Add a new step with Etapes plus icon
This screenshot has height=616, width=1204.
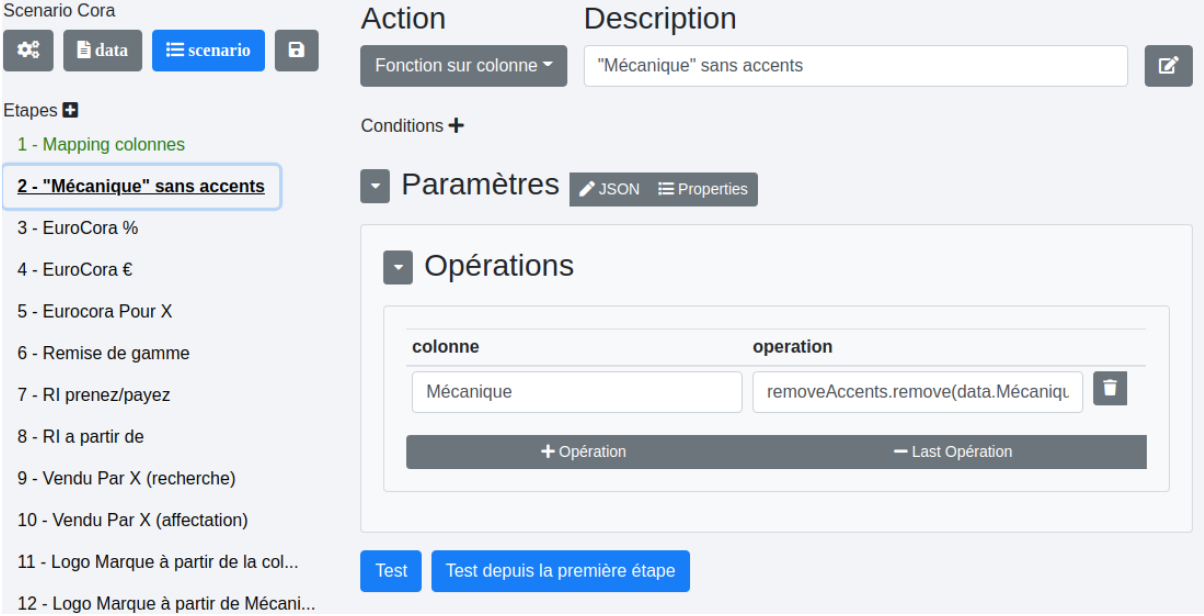click(70, 110)
